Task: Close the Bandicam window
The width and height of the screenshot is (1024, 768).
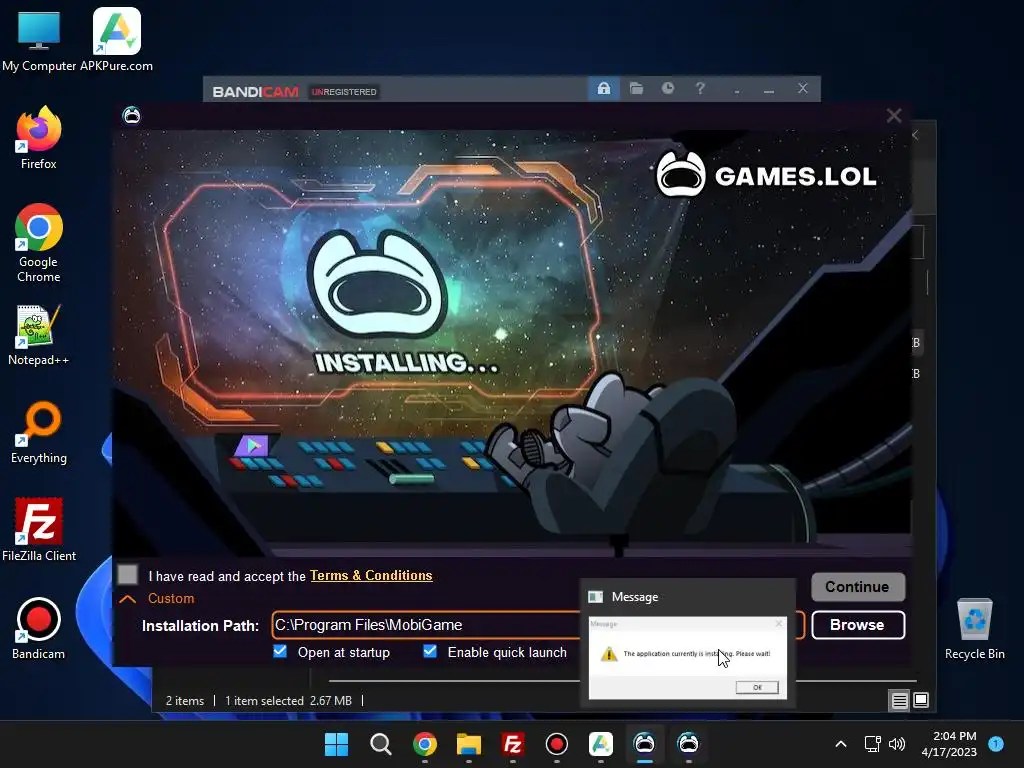Action: point(803,88)
